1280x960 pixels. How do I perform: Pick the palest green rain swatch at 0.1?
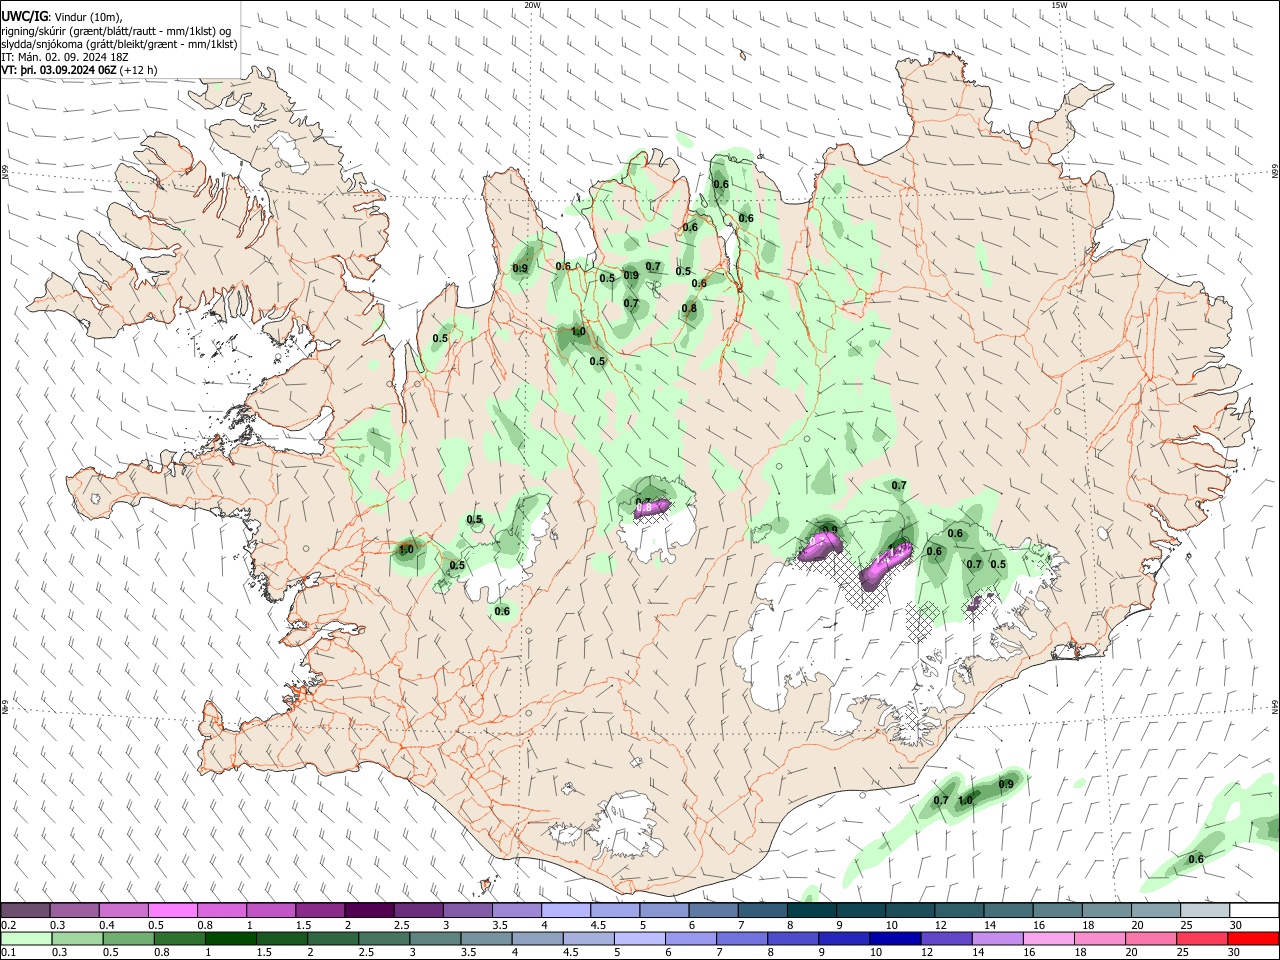[27, 939]
